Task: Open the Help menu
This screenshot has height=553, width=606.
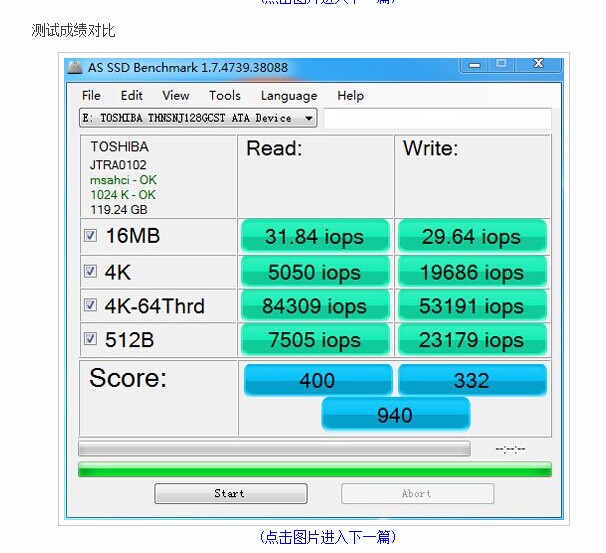Action: point(350,96)
